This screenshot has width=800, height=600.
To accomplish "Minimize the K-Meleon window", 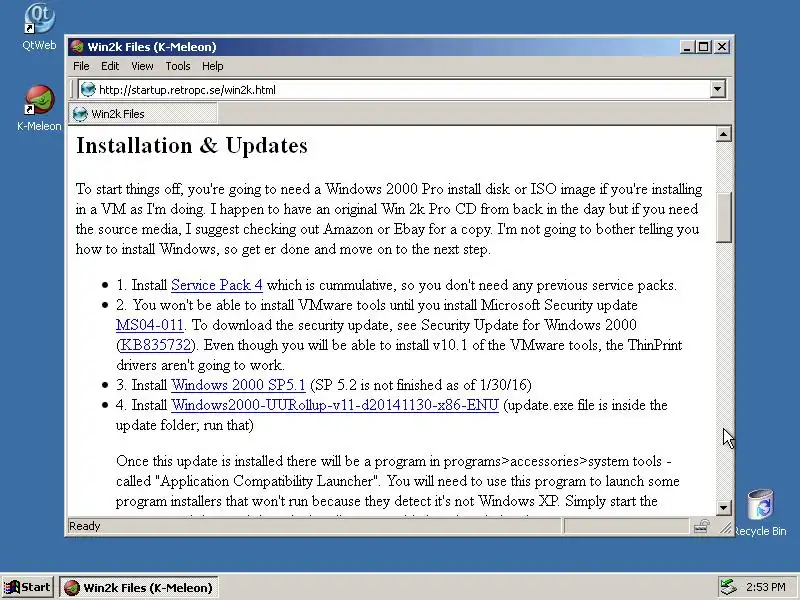I will click(687, 47).
